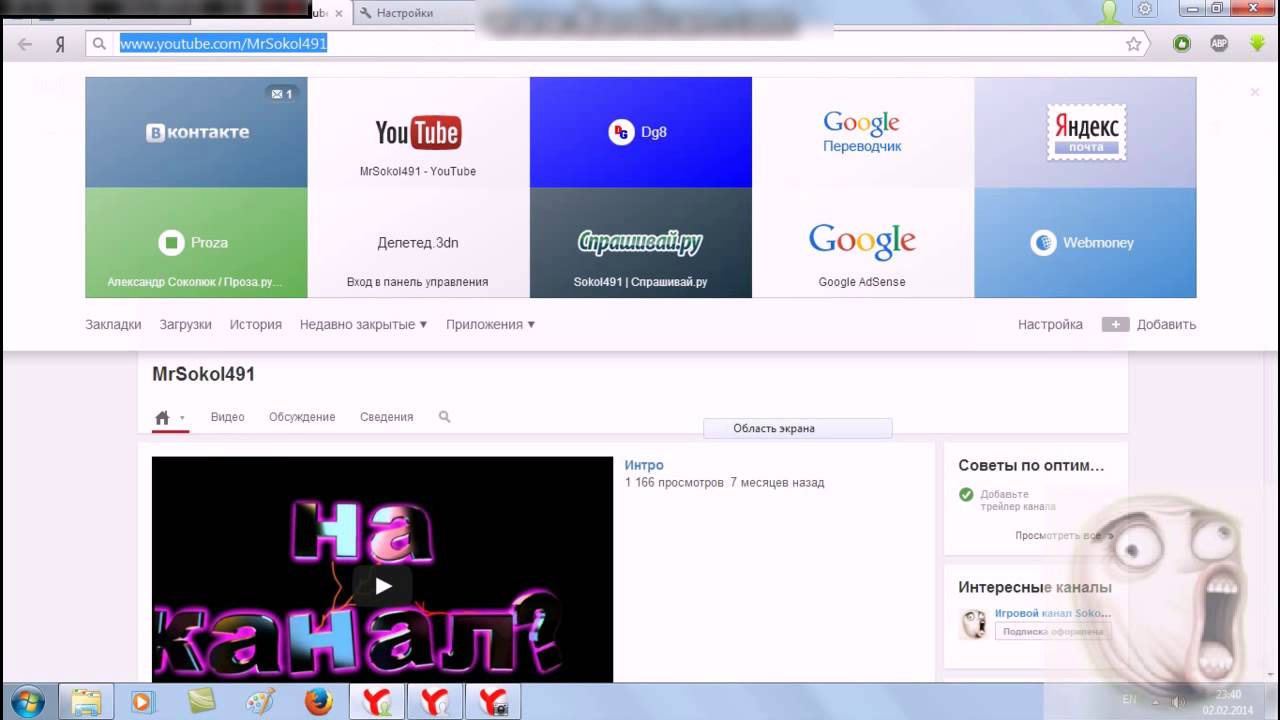Click the EN language indicator in tray
This screenshot has height=720, width=1280.
pos(1129,700)
